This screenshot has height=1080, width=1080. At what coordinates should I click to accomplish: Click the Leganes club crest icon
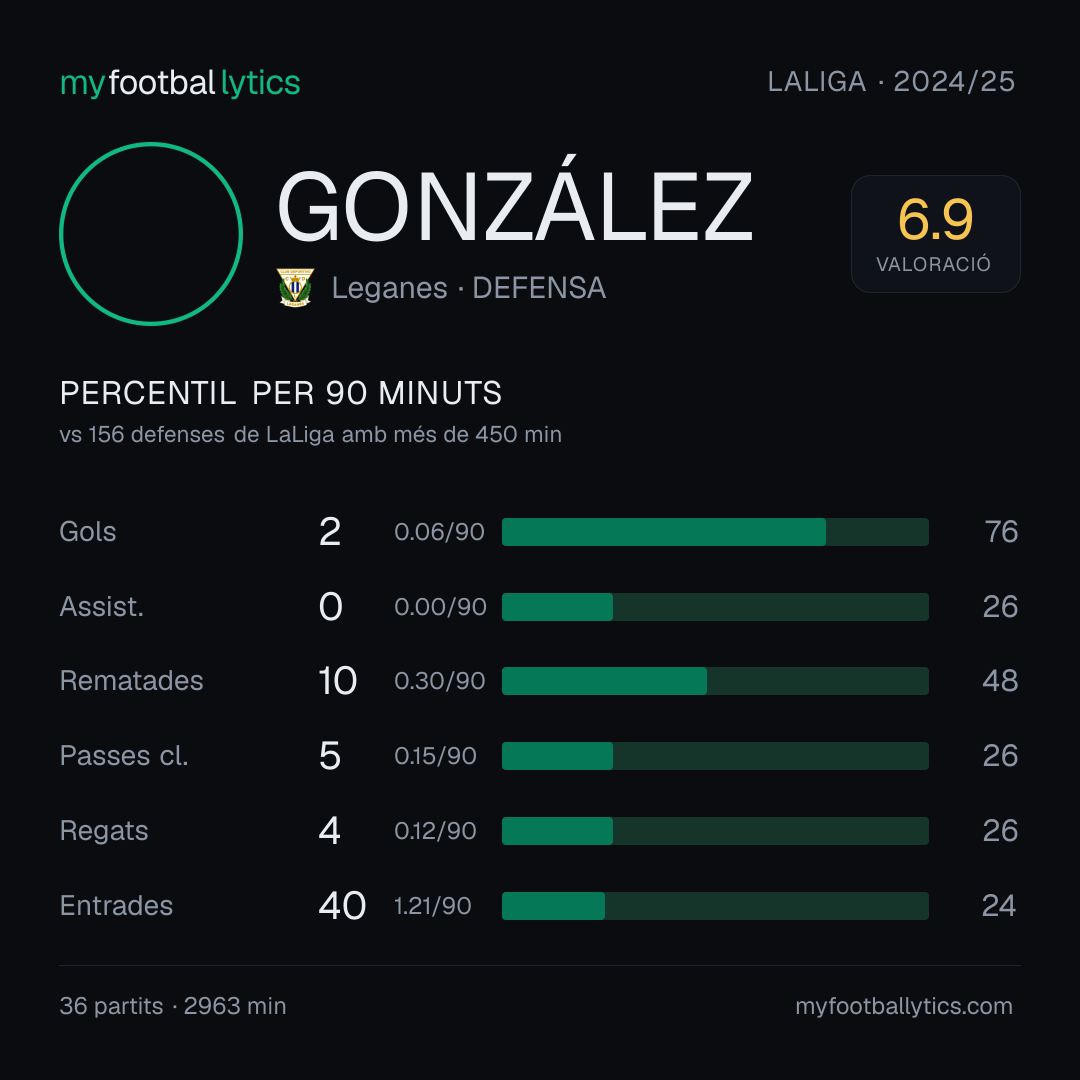tap(295, 287)
